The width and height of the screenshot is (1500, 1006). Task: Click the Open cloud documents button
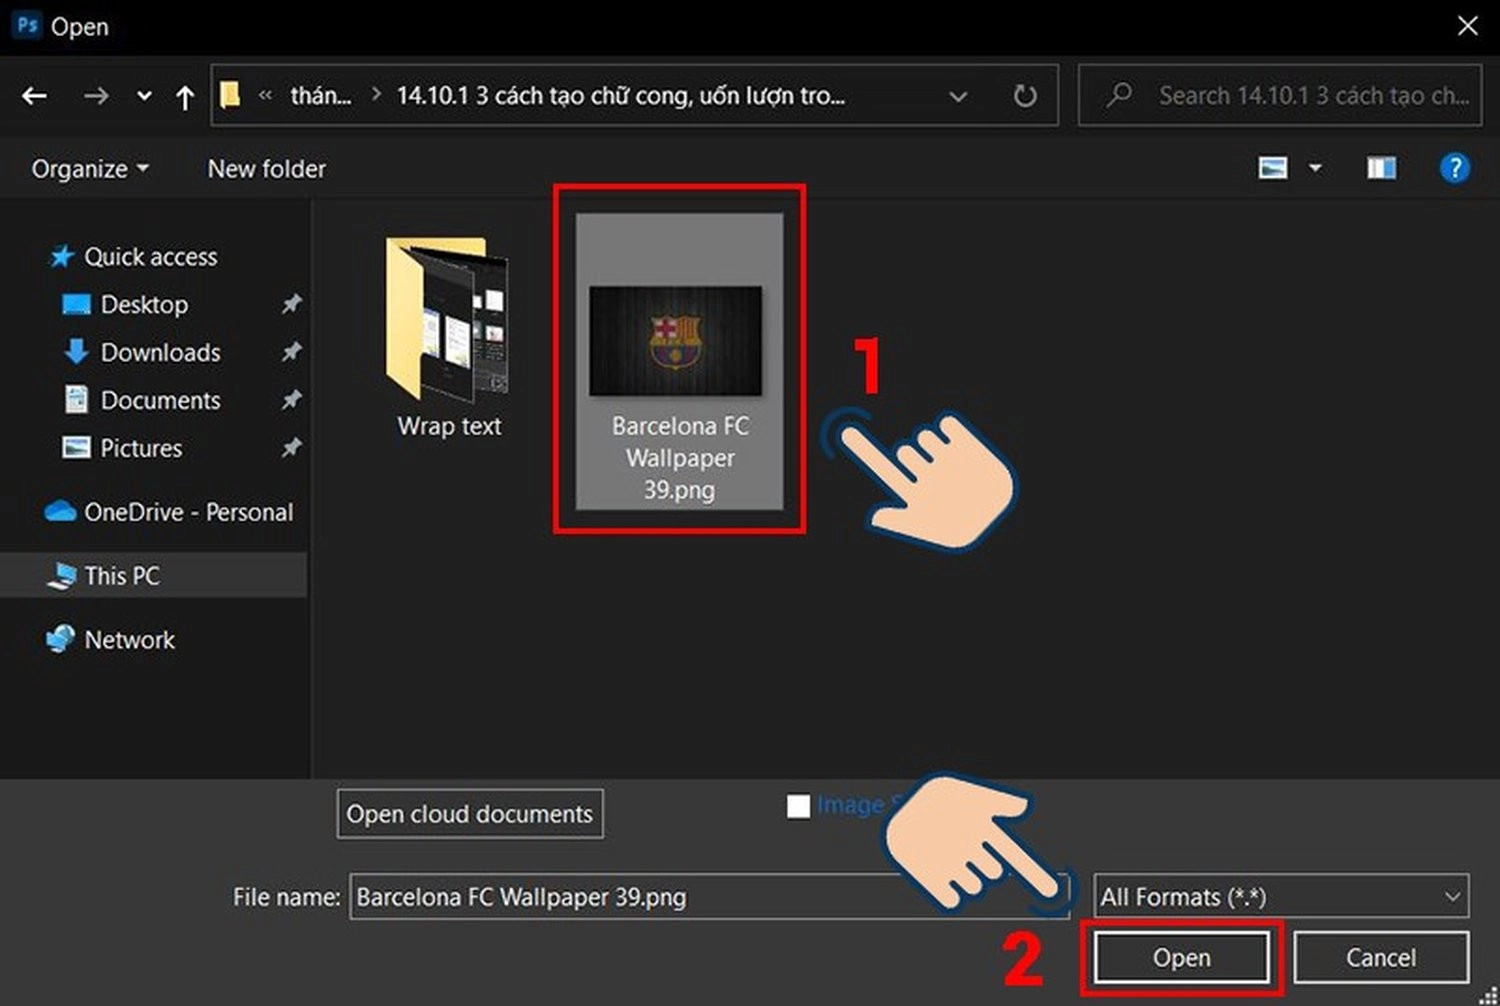[x=470, y=814]
